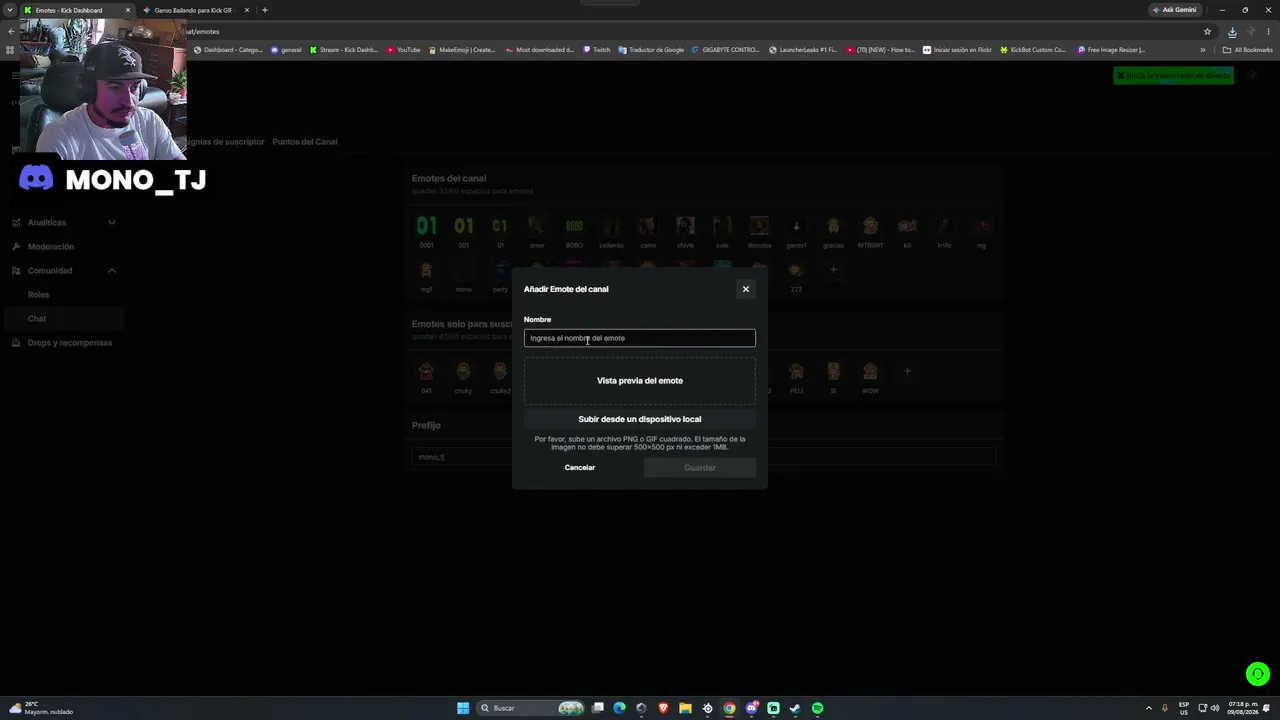The height and width of the screenshot is (720, 1280).
Task: Open Drops y recompensas in sidebar
Action: click(x=64, y=343)
